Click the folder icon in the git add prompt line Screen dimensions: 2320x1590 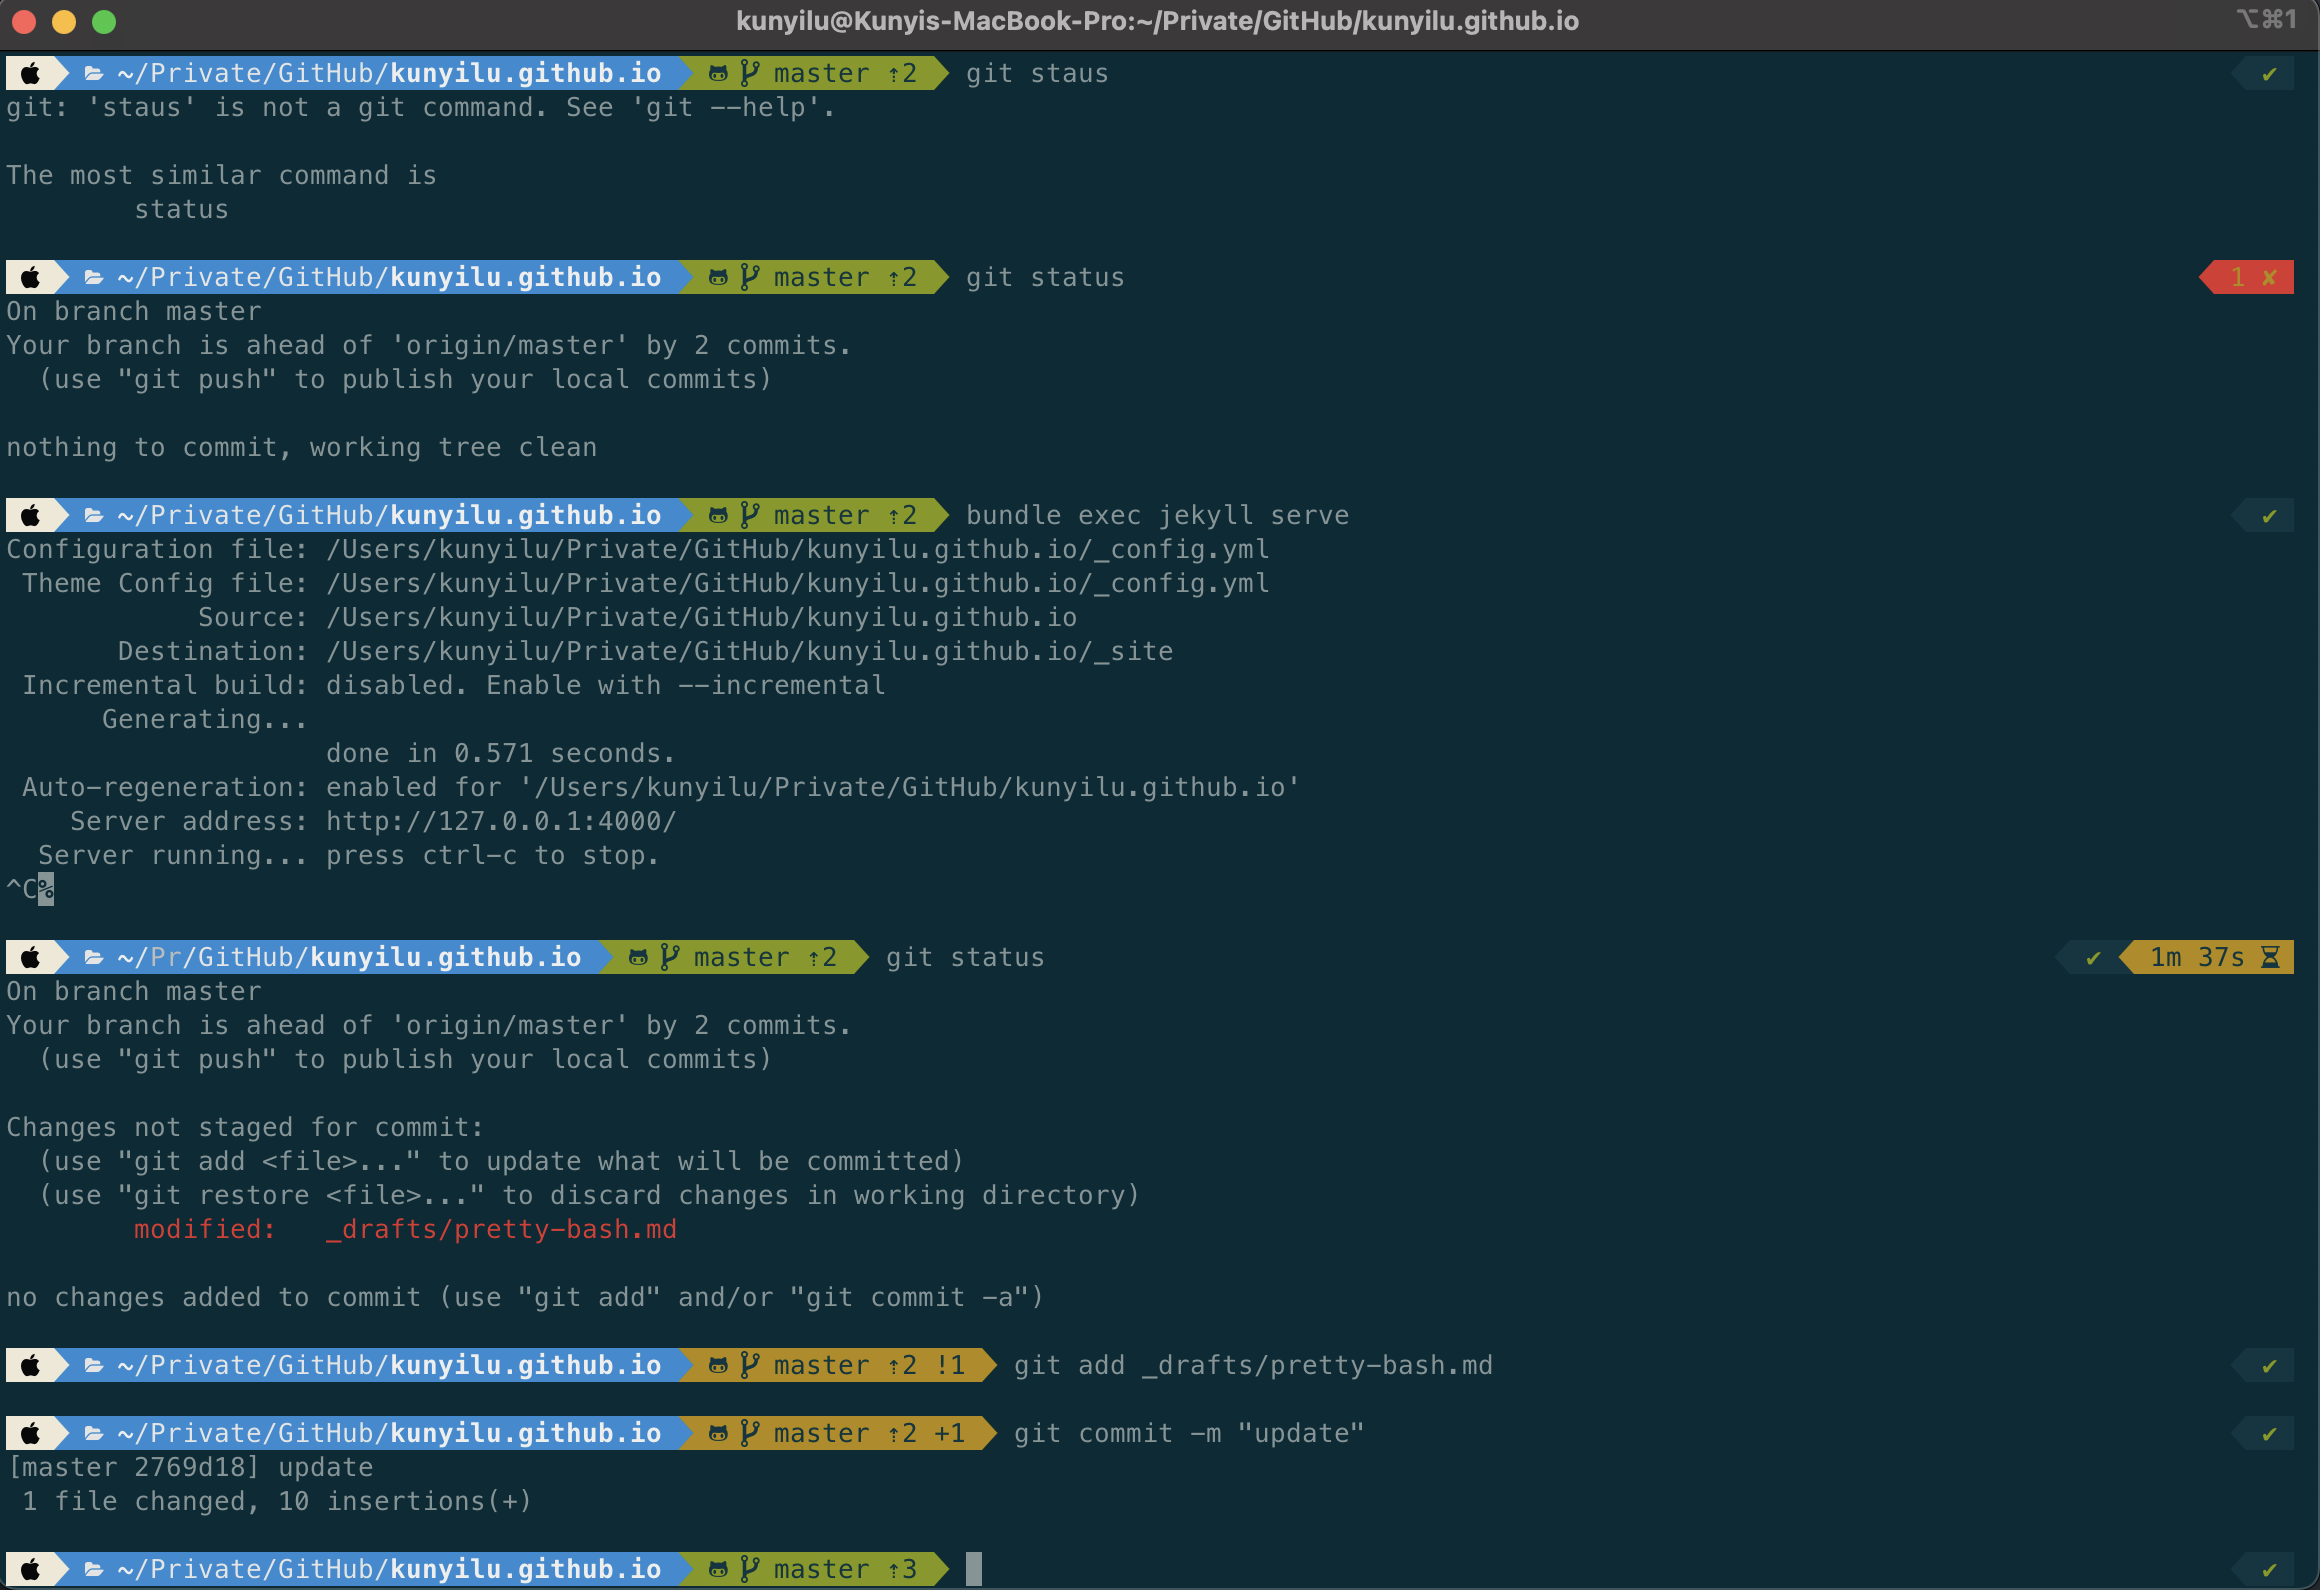point(92,1364)
